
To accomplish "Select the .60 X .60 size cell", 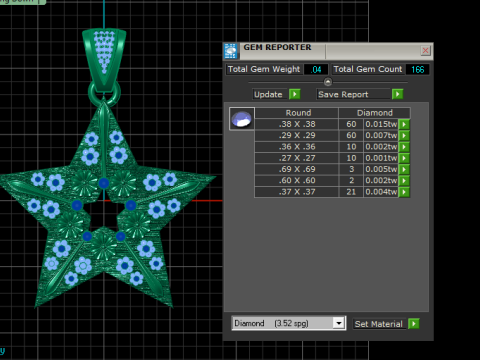I will tap(297, 181).
